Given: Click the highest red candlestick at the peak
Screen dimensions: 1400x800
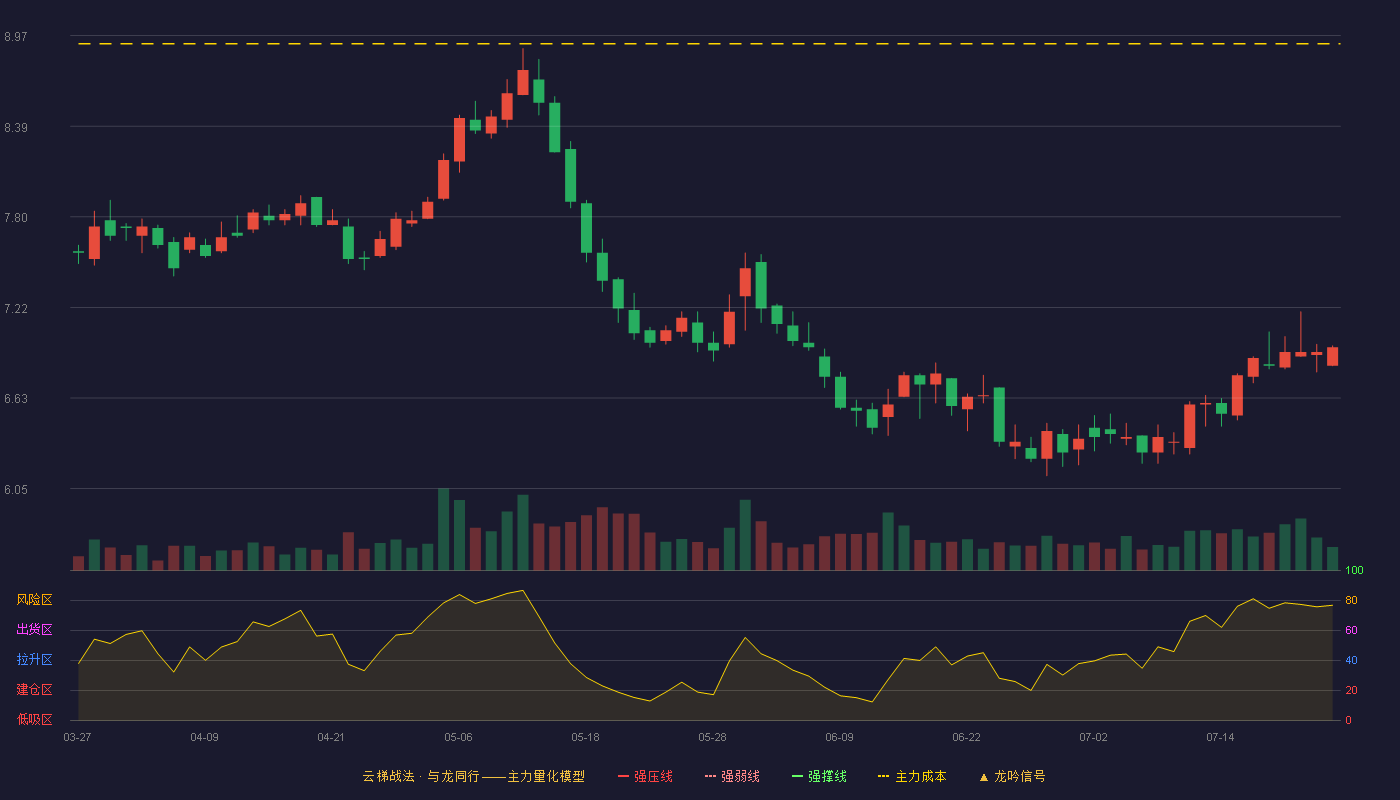Looking at the screenshot, I should click(523, 82).
